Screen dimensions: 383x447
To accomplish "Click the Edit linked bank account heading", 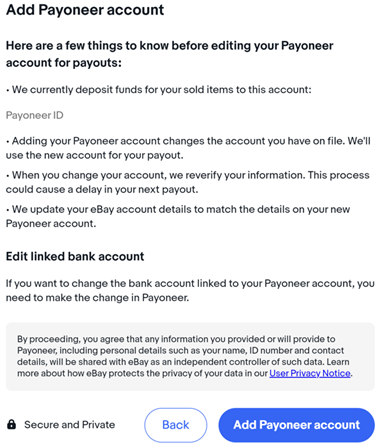I will click(x=75, y=256).
